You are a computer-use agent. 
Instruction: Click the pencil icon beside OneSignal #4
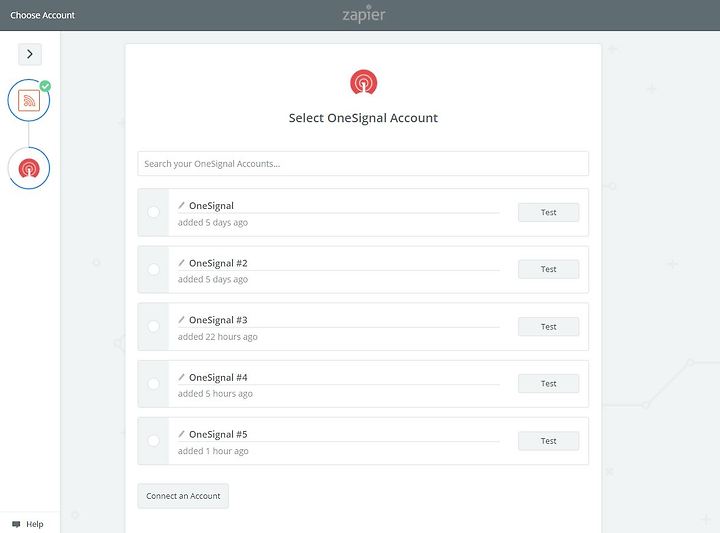click(181, 377)
